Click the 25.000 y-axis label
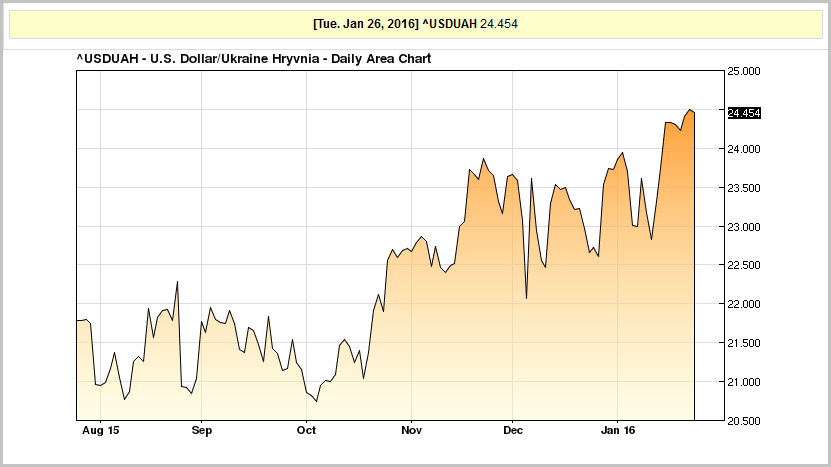 (x=744, y=72)
